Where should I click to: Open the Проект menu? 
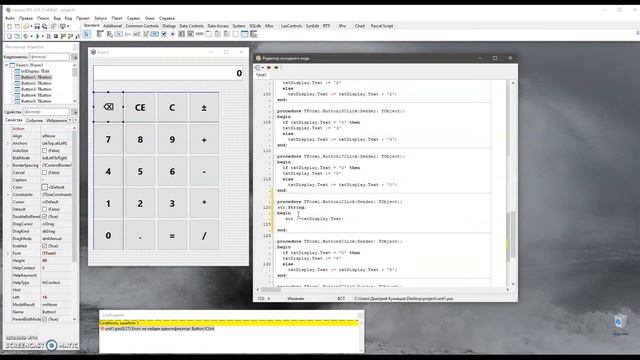click(83, 18)
